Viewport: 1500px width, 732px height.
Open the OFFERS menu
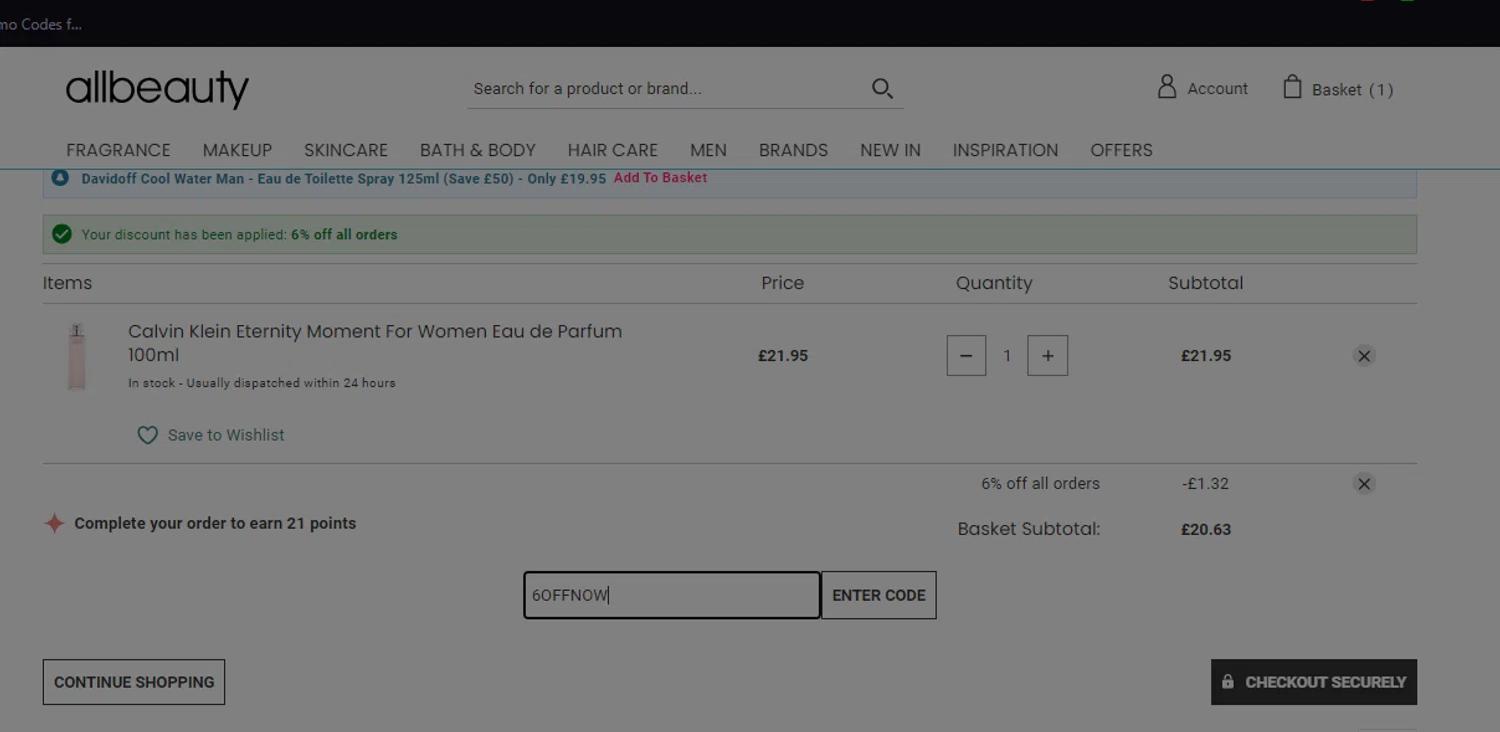[x=1121, y=150]
